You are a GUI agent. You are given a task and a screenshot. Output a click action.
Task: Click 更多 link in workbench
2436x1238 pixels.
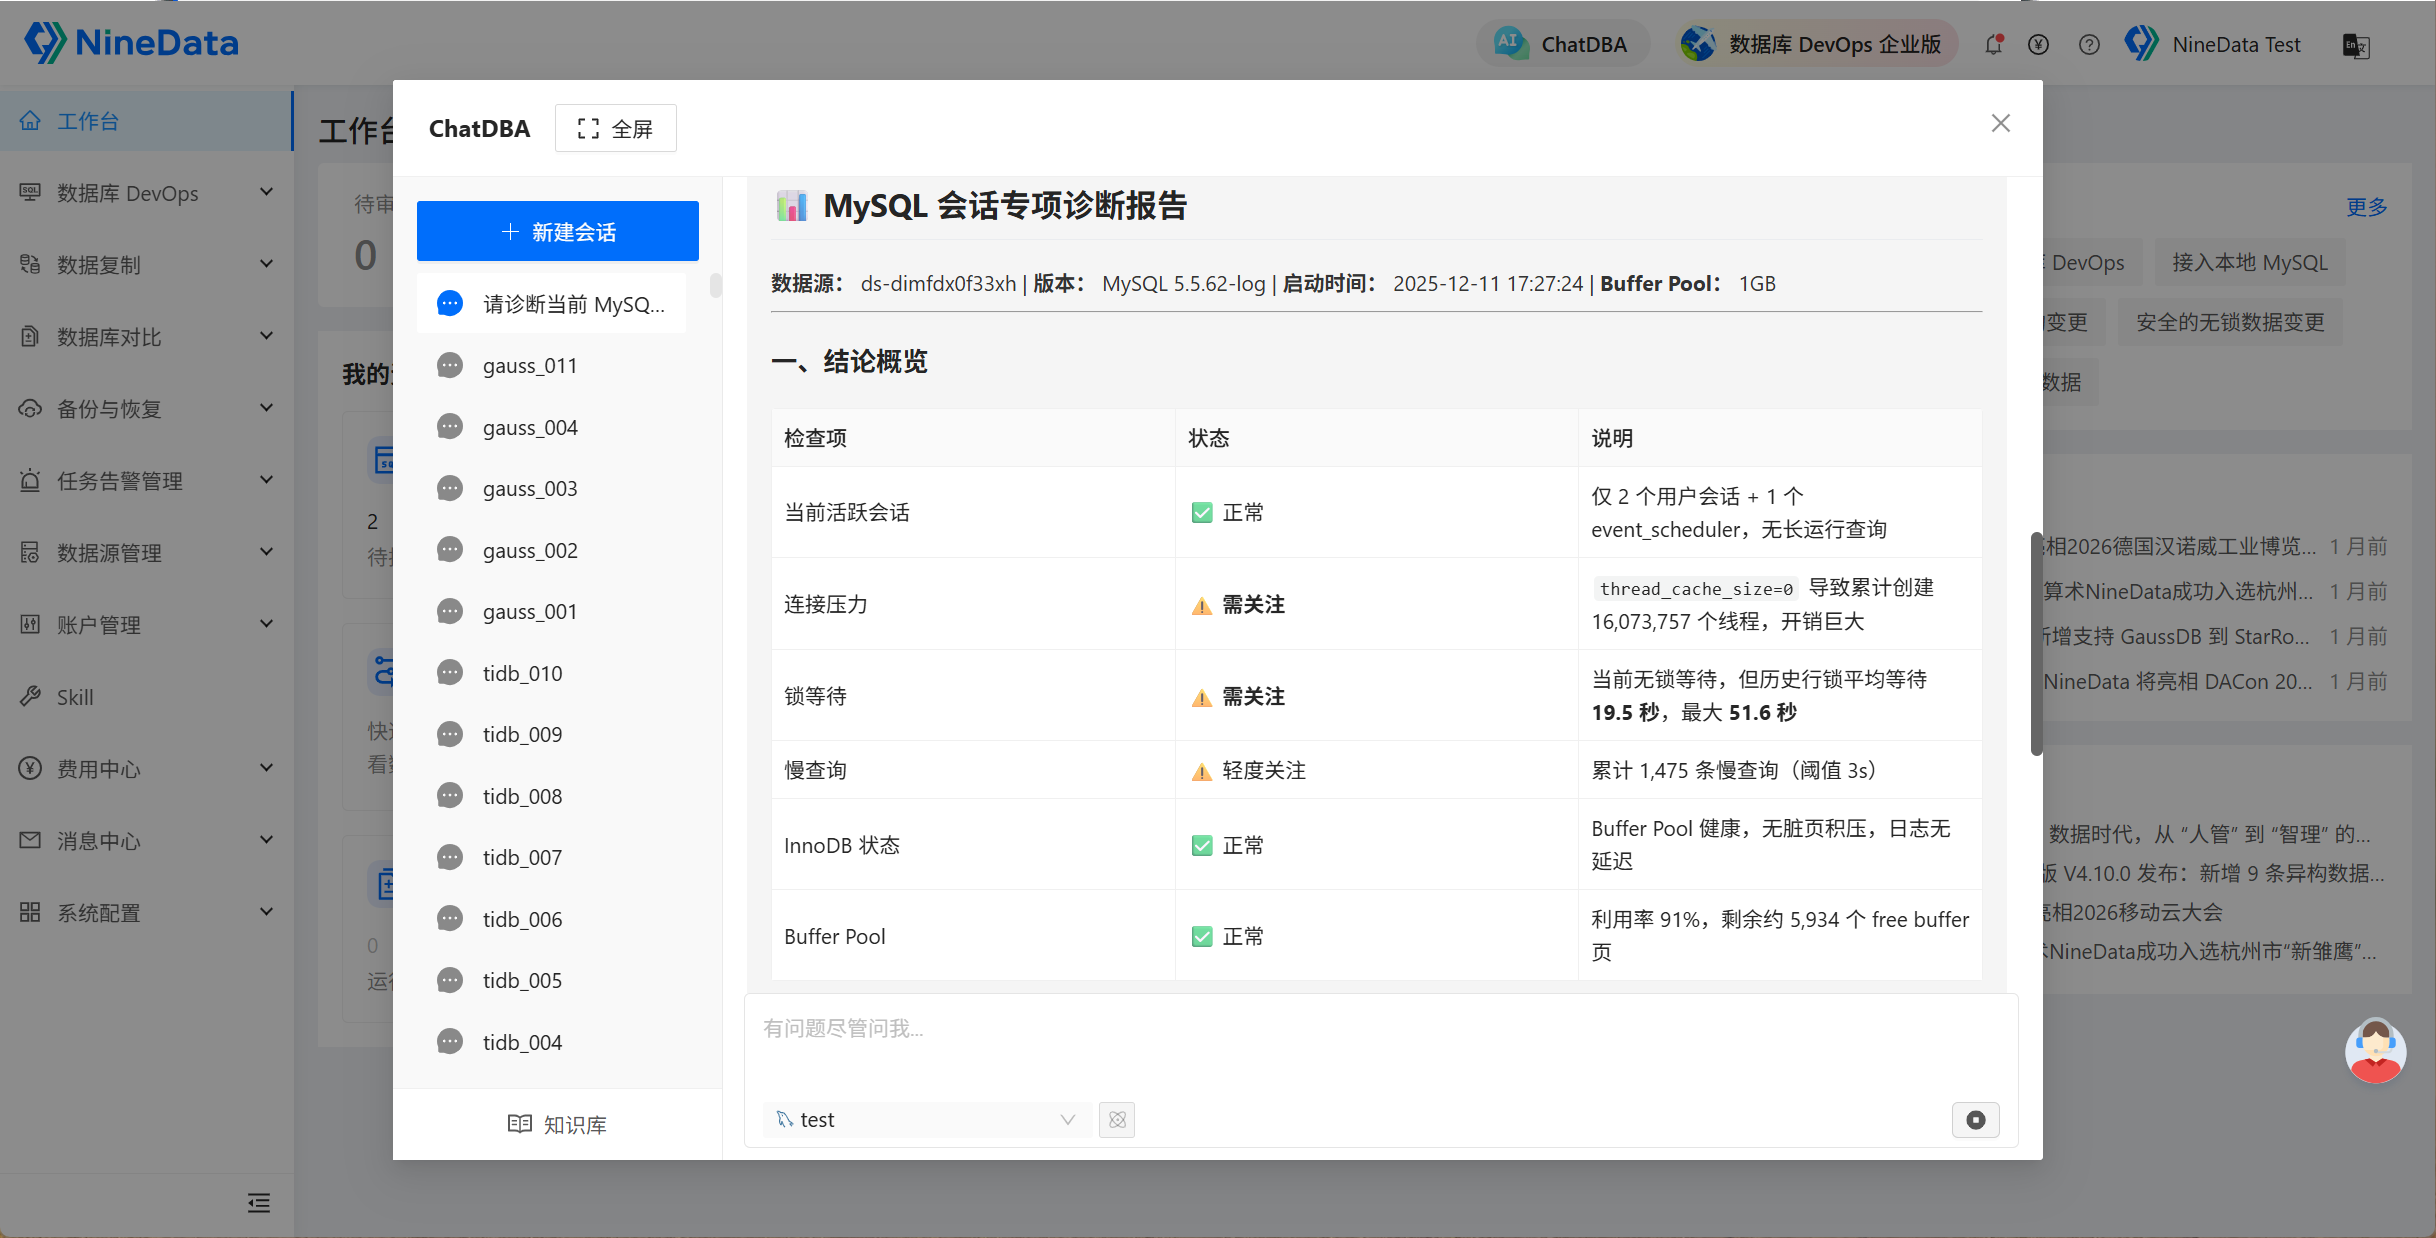2367,207
